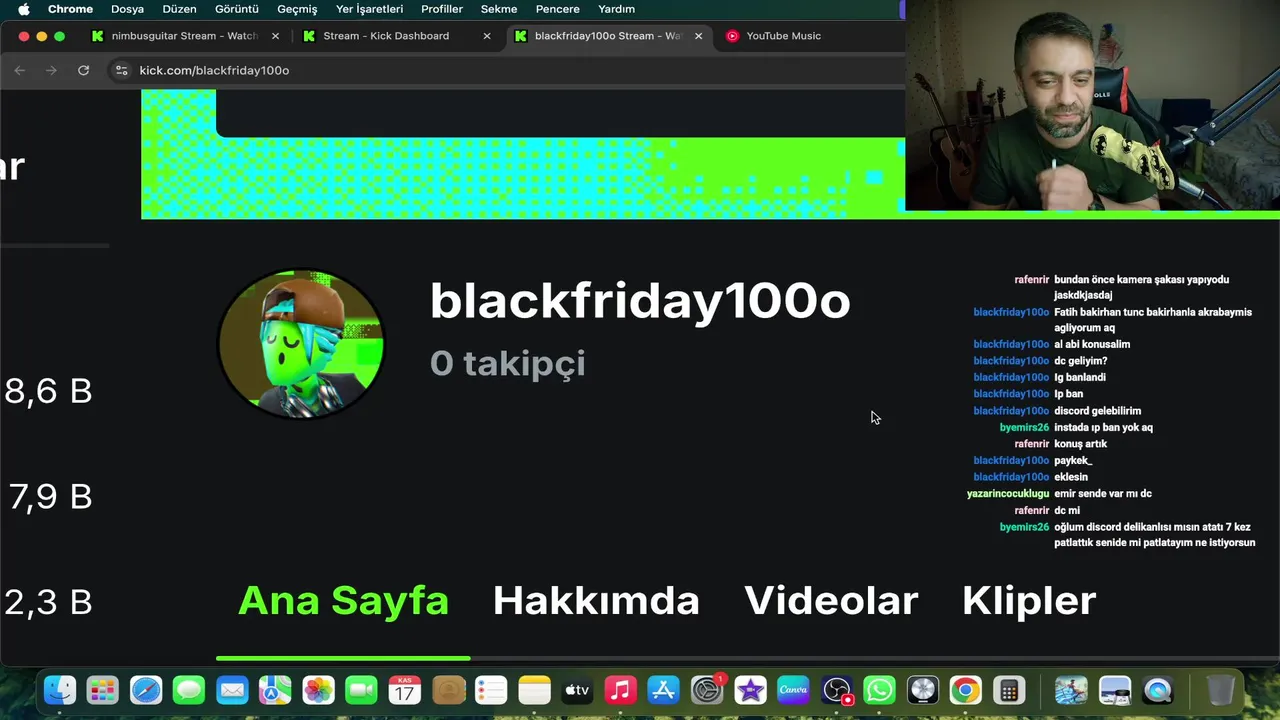The height and width of the screenshot is (720, 1280).
Task: Click rafenrir username beside 'konuş artık'
Action: 1031,444
